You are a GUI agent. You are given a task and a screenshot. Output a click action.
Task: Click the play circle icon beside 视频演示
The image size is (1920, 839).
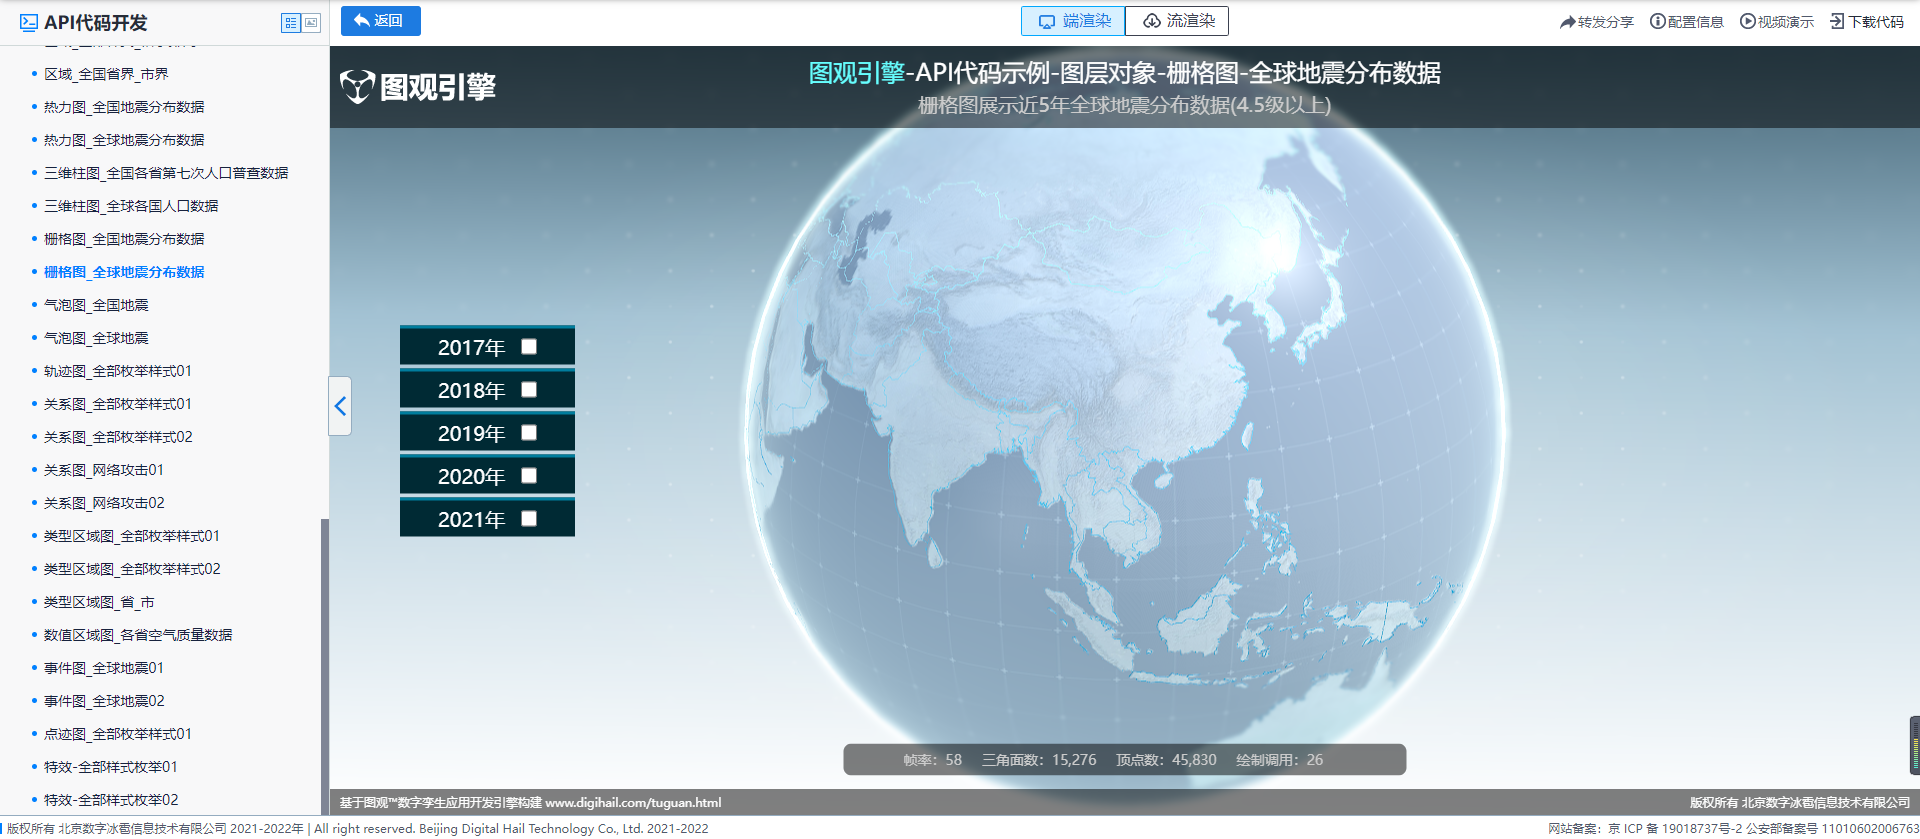(x=1747, y=21)
